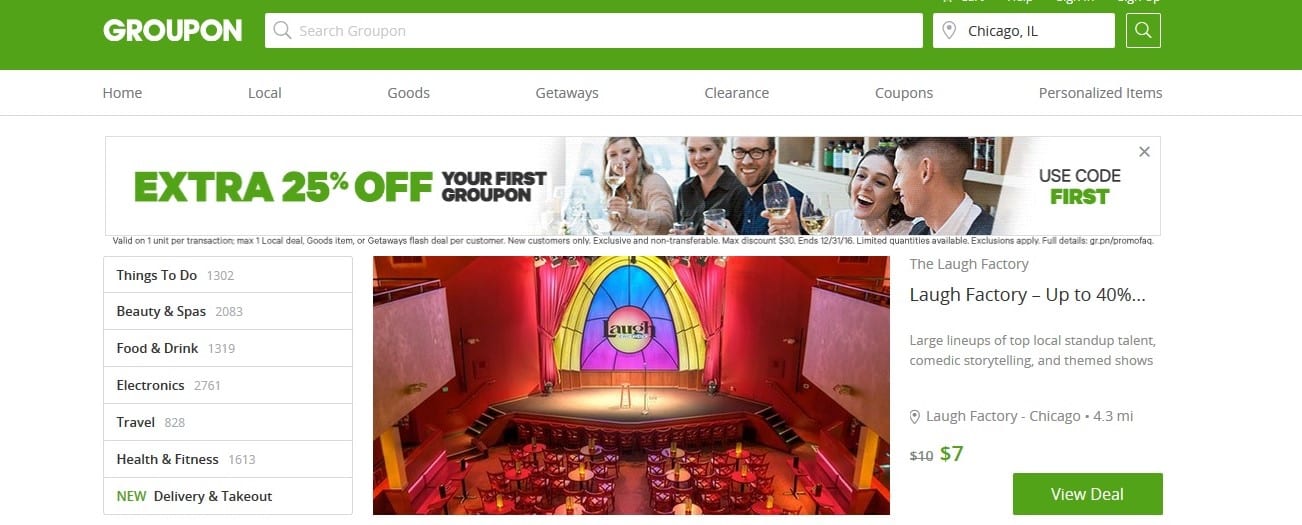This screenshot has width=1302, height=525.
Task: Click the location pin icon beside Chicago
Action: coord(949,31)
